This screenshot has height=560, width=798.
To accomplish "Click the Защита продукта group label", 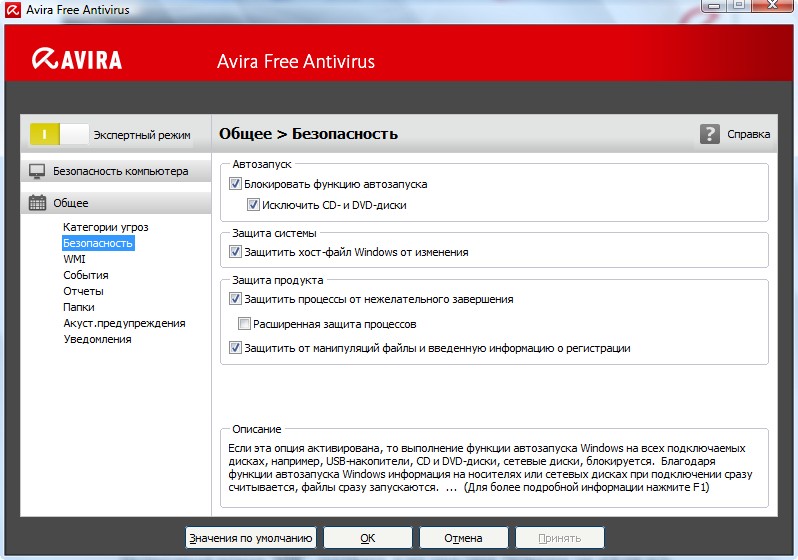I will pos(277,280).
